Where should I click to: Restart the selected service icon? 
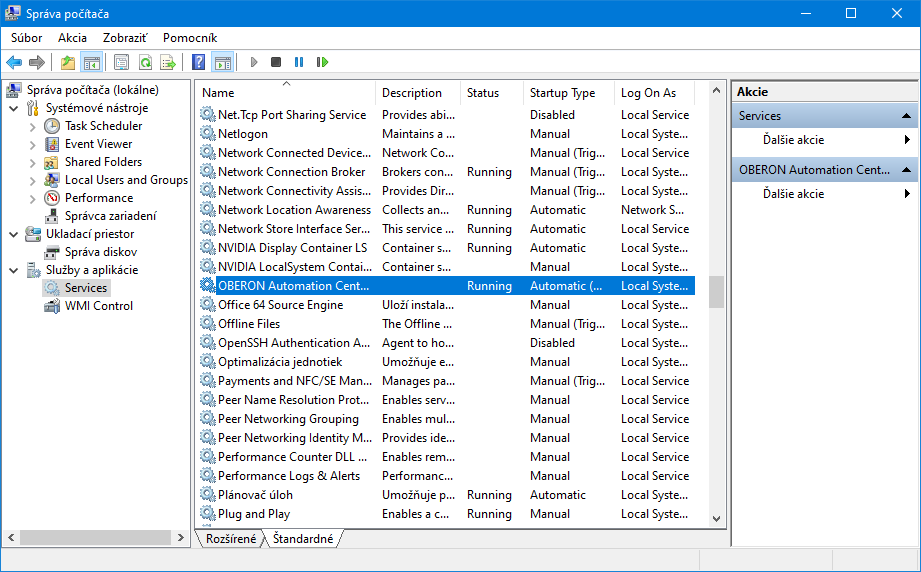[322, 62]
